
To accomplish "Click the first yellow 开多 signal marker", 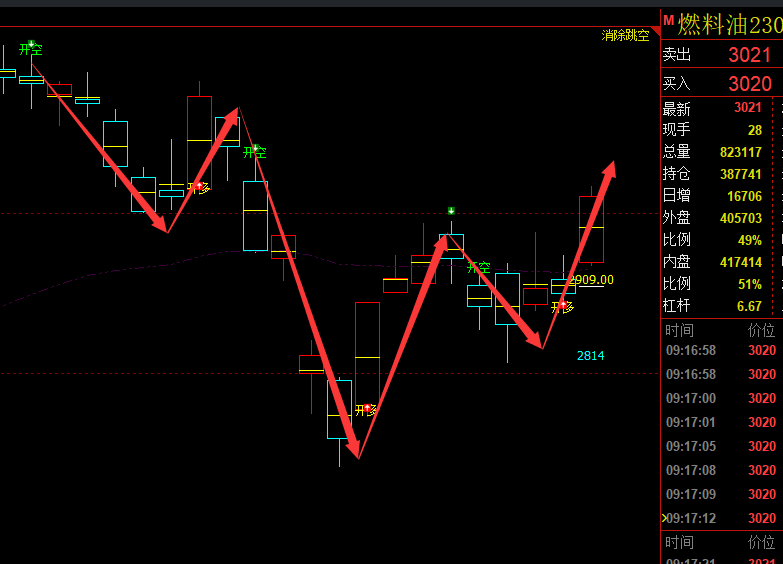I will [x=197, y=187].
